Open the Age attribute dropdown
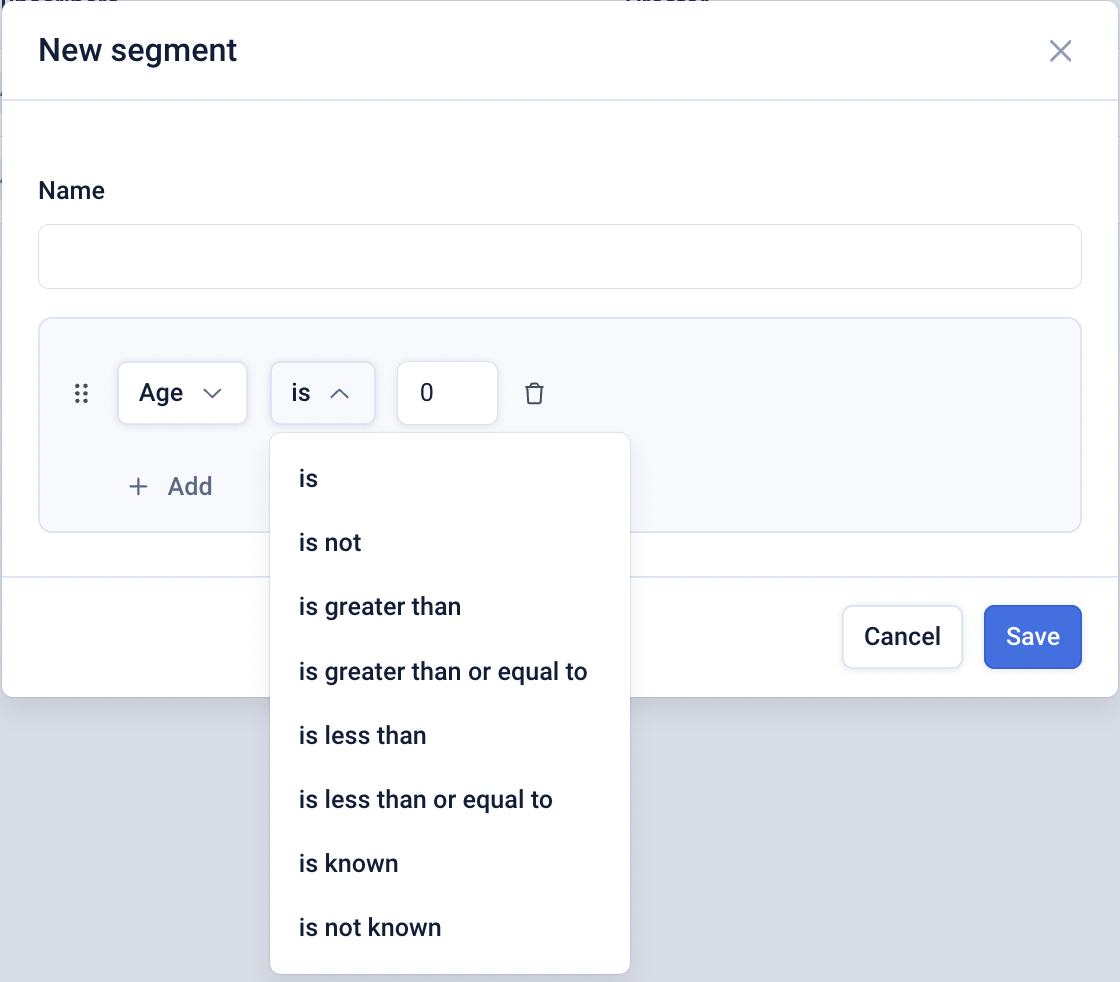 coord(182,393)
